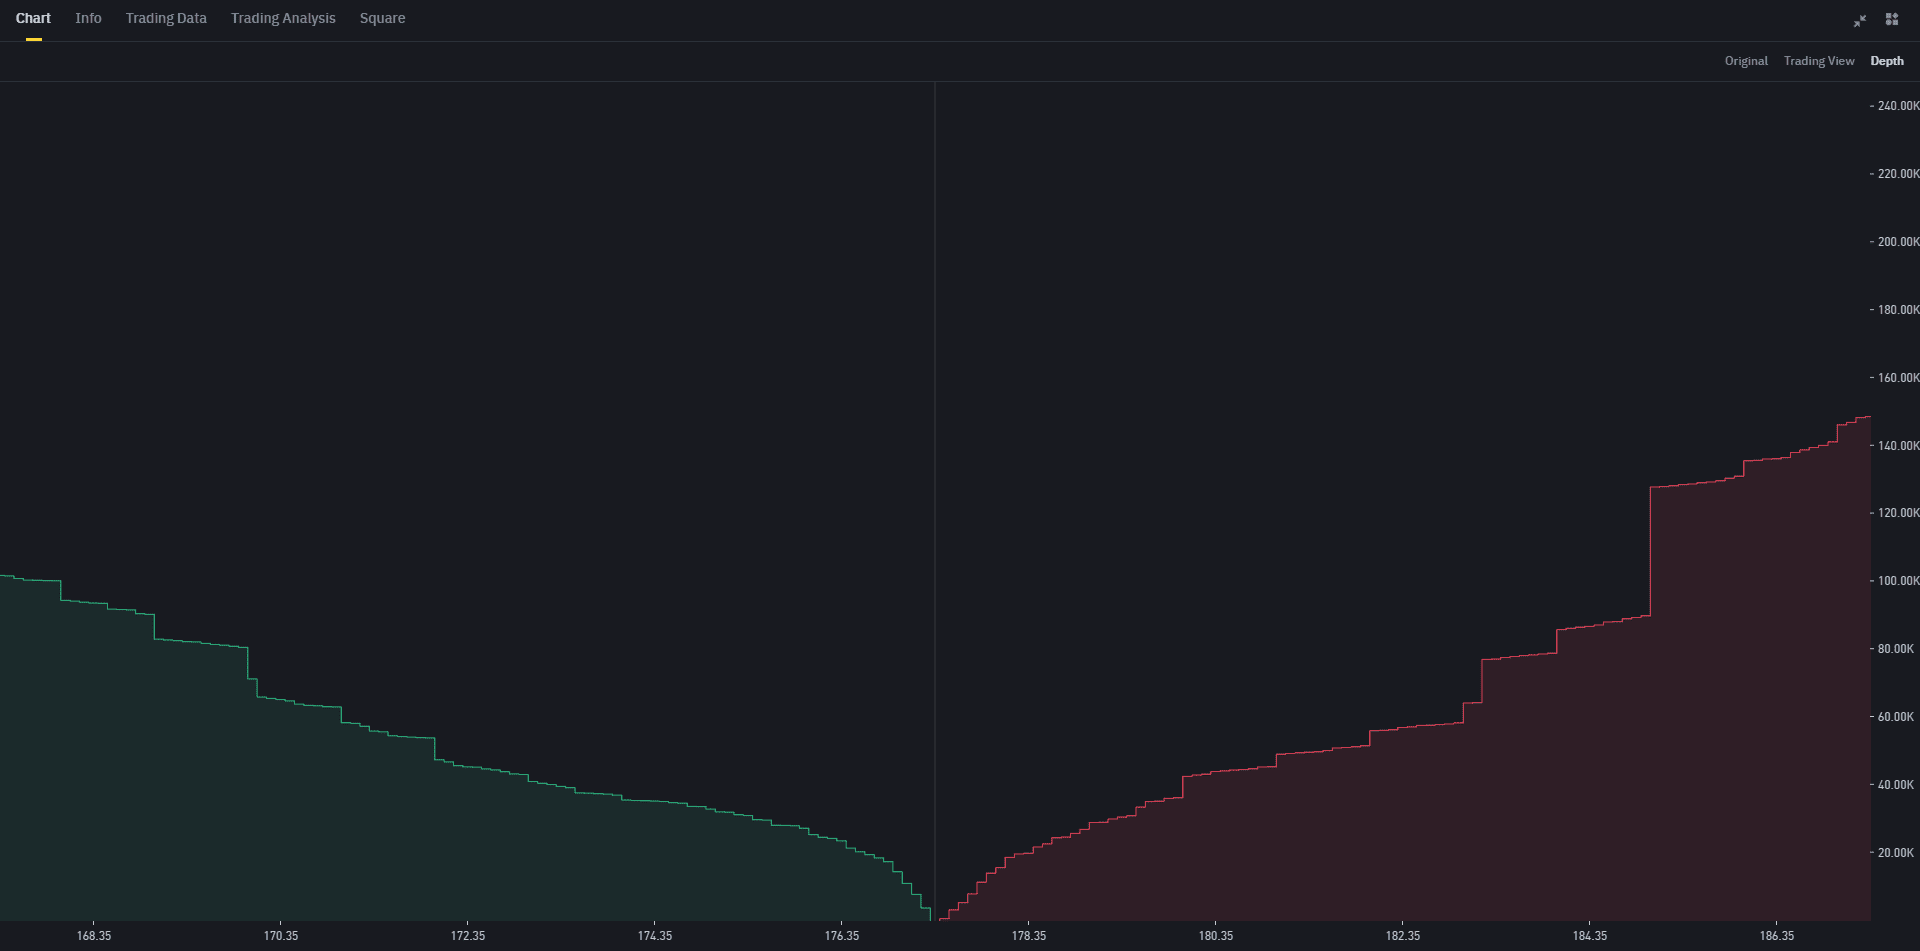The width and height of the screenshot is (1920, 951).
Task: Switch to the Trading Data tab
Action: pyautogui.click(x=166, y=18)
